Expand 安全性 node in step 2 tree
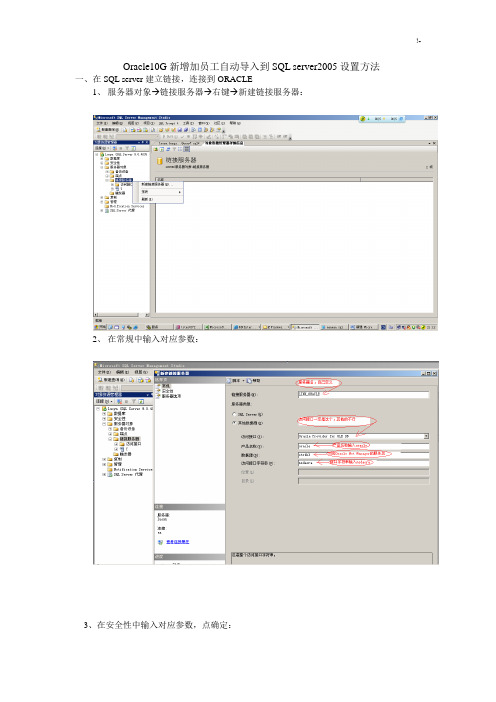This screenshot has width=496, height=702. point(104,419)
